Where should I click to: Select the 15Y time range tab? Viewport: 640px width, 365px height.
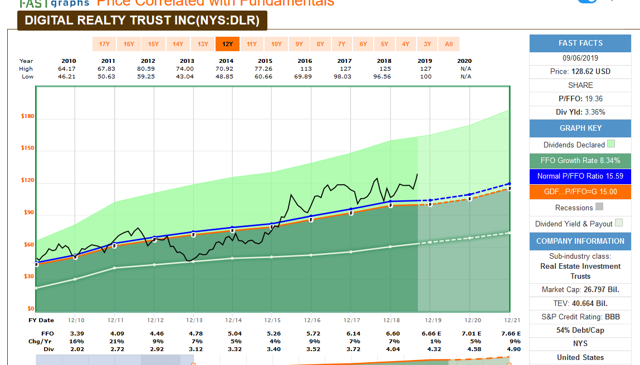tap(153, 44)
